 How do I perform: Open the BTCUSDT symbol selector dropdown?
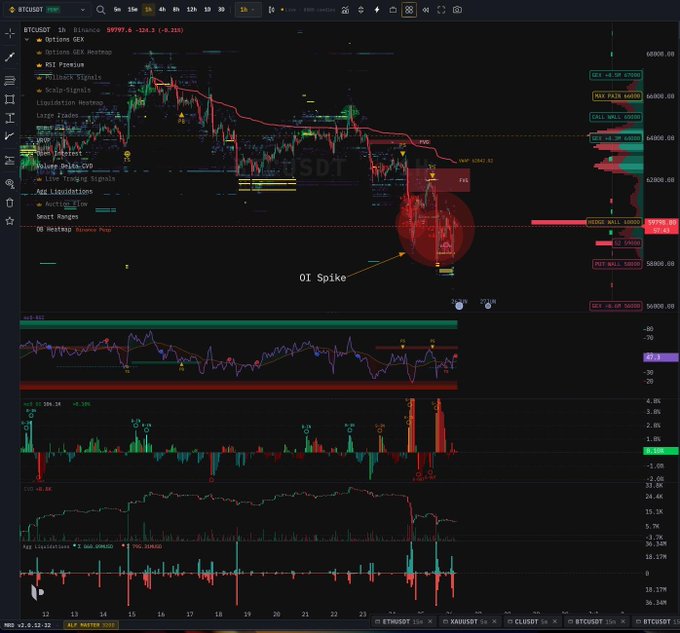(47, 10)
